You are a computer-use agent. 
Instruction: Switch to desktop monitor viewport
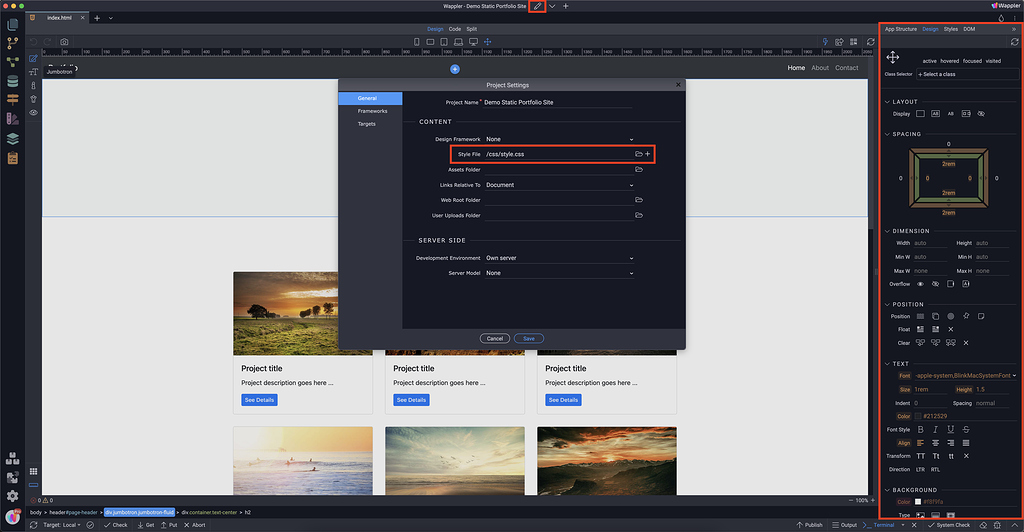point(473,42)
